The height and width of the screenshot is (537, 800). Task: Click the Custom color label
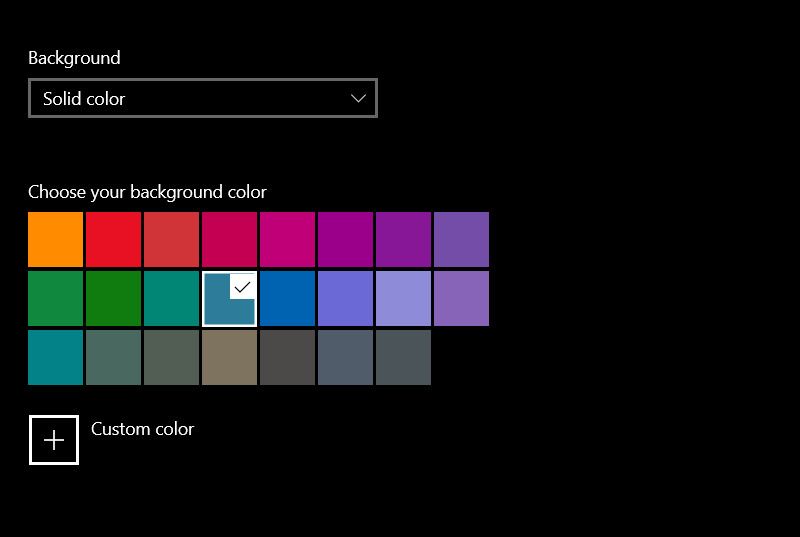click(142, 429)
